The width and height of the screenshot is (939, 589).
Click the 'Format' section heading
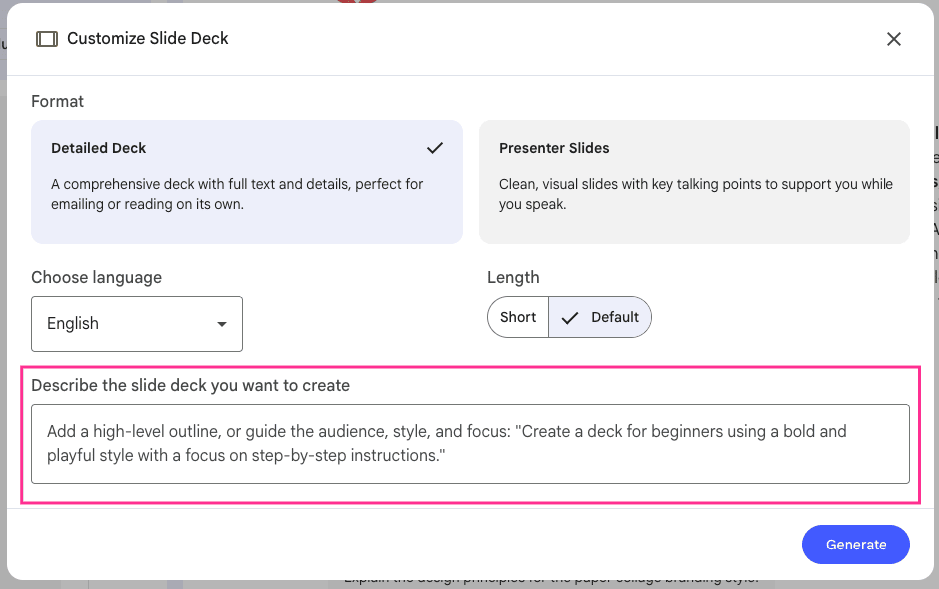pos(57,101)
